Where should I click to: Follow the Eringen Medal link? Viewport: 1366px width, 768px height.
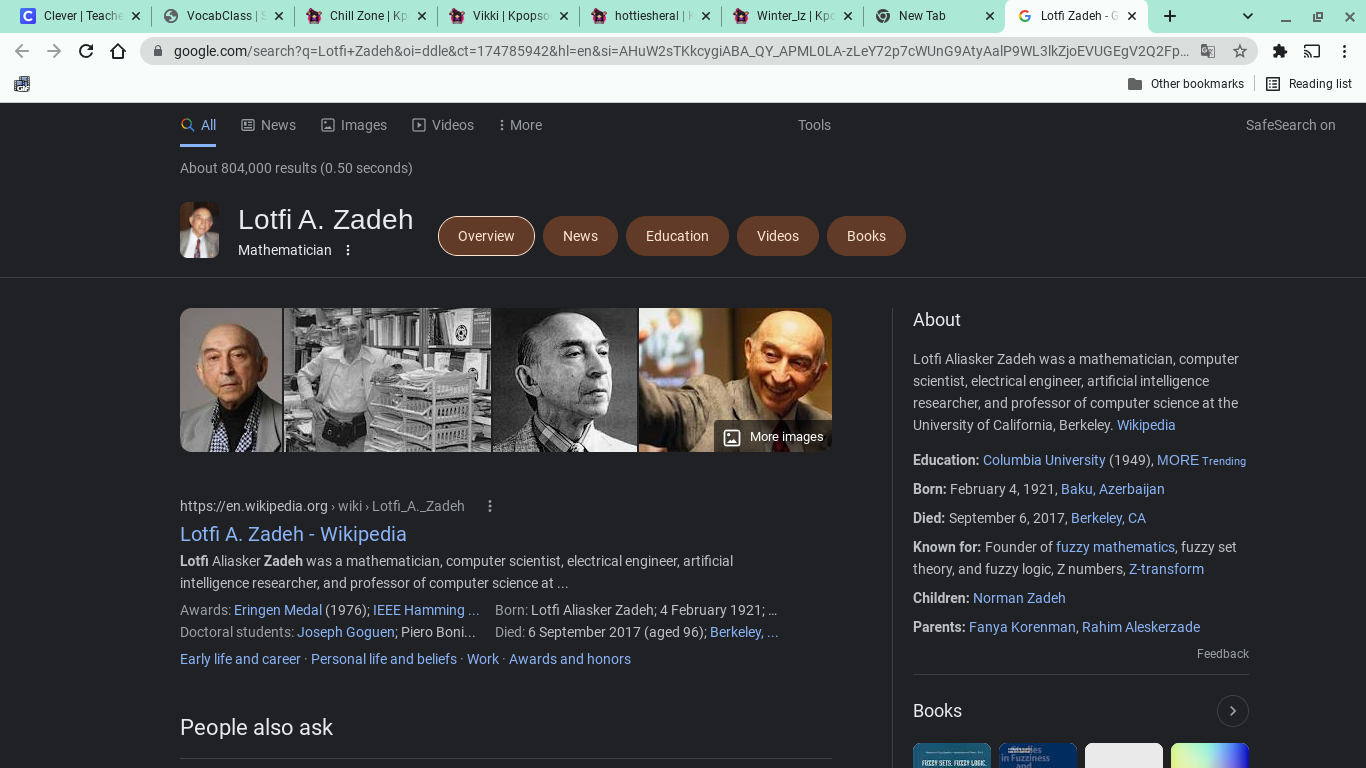coord(278,610)
